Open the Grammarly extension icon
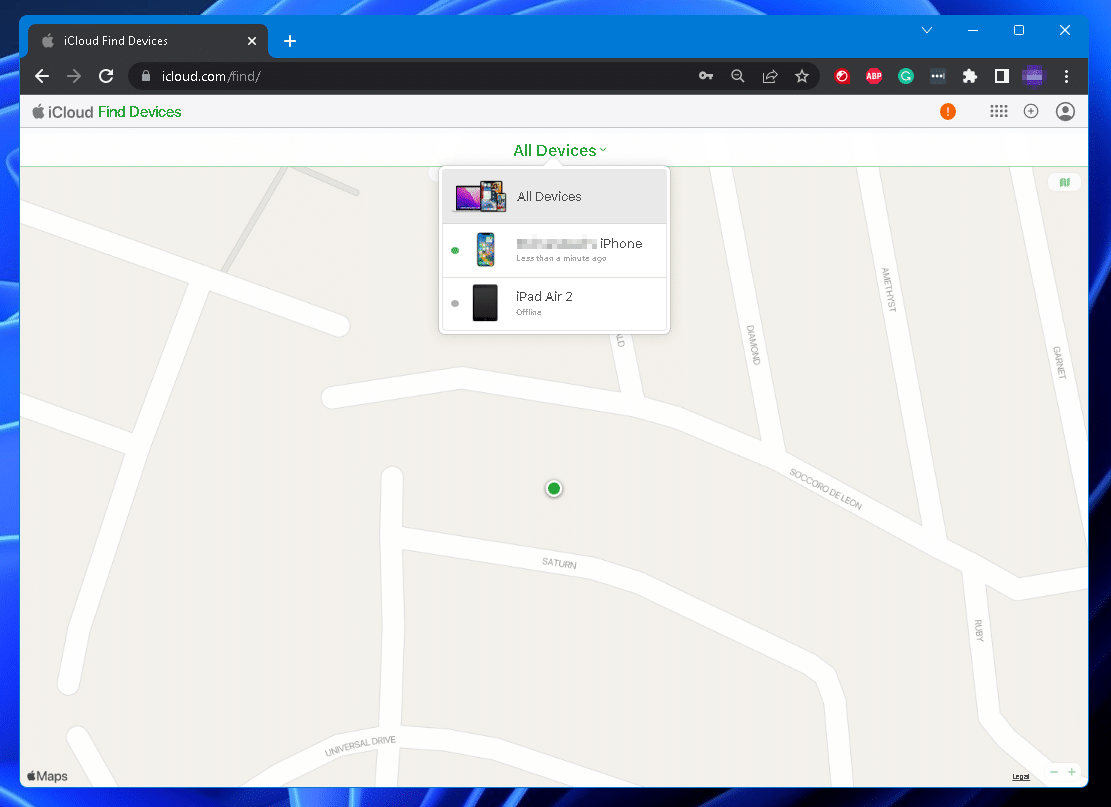This screenshot has width=1111, height=807. (906, 76)
